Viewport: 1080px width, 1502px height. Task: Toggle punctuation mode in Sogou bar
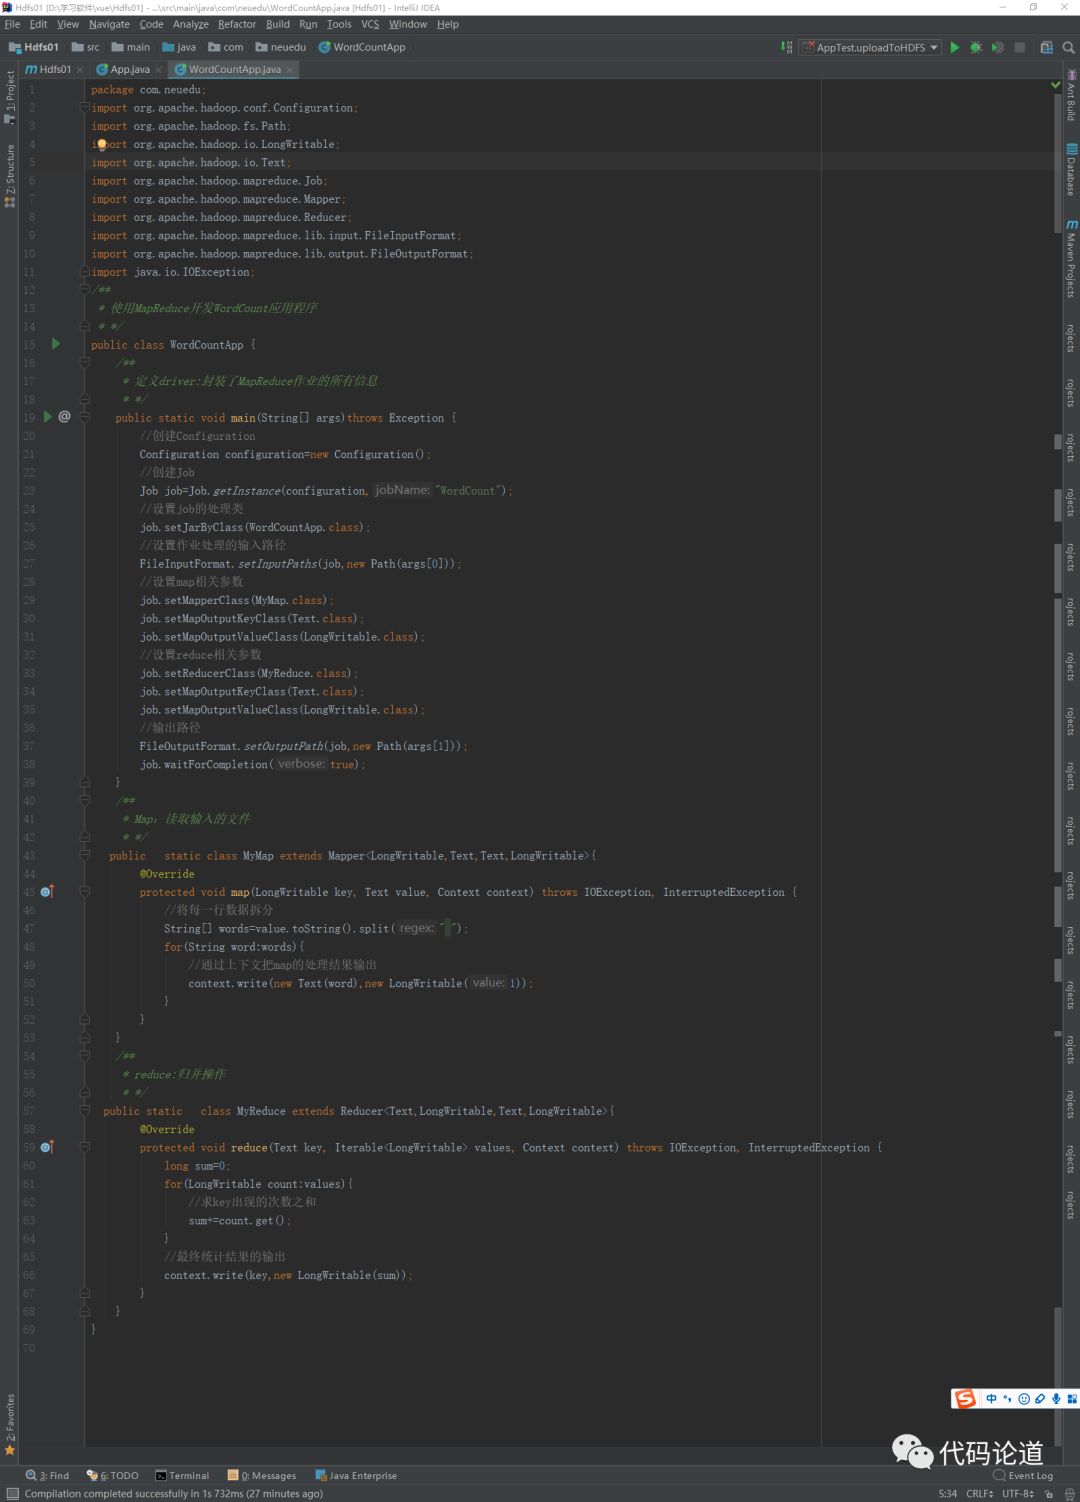point(1007,1399)
